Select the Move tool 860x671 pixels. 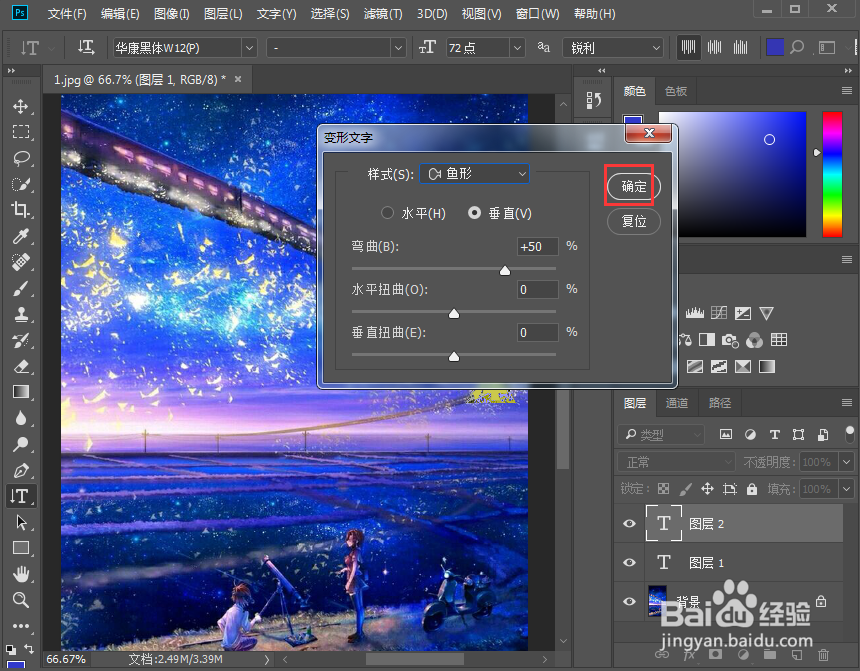pos(21,106)
